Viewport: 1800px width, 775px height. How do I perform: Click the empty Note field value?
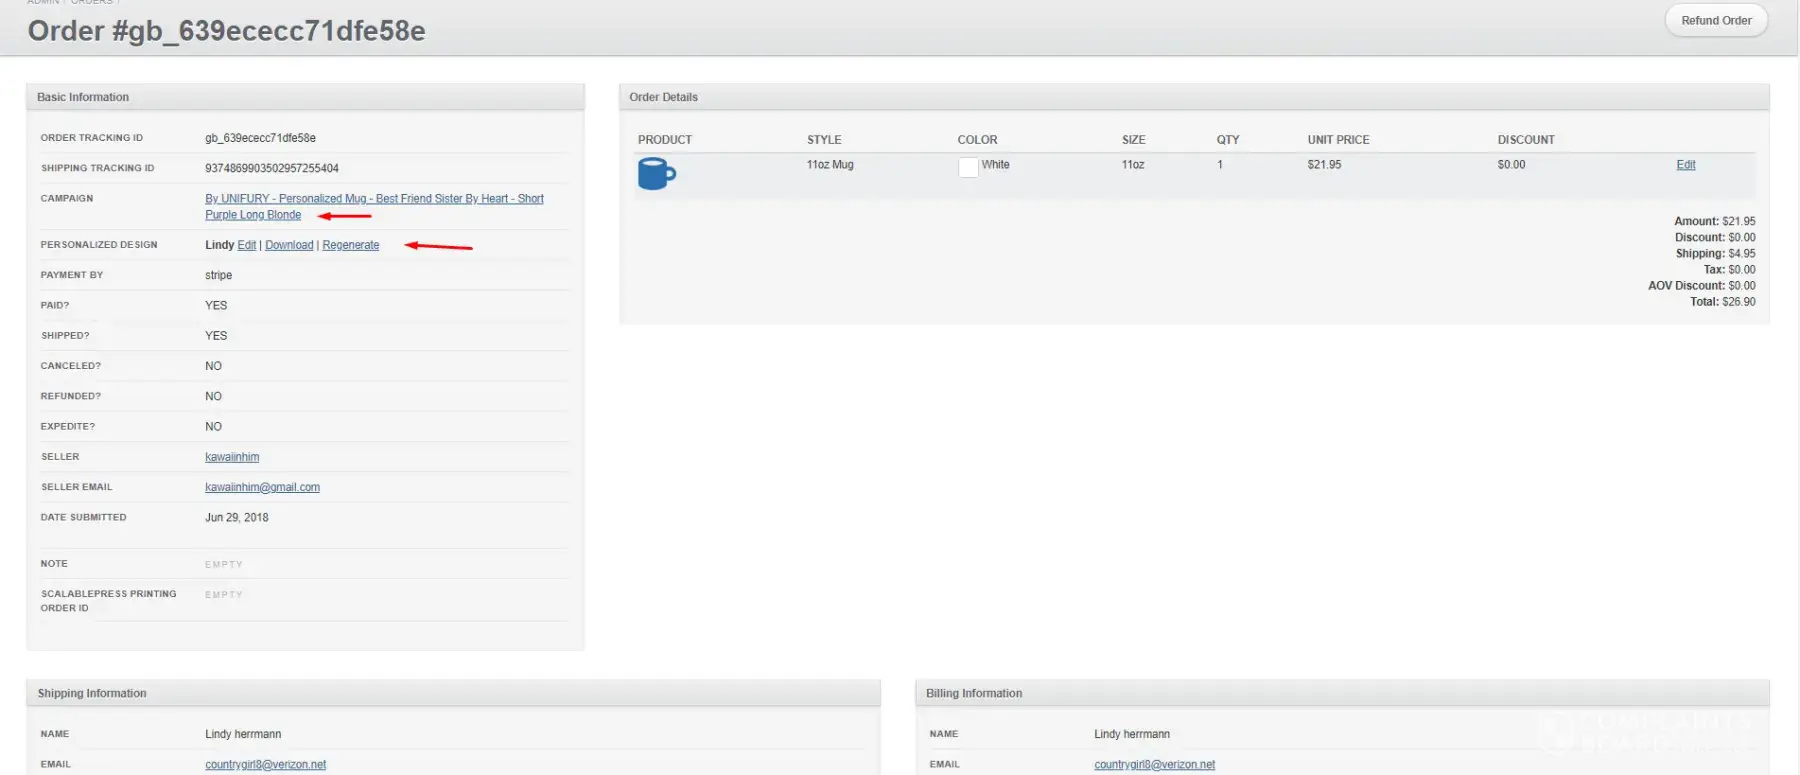pos(224,564)
